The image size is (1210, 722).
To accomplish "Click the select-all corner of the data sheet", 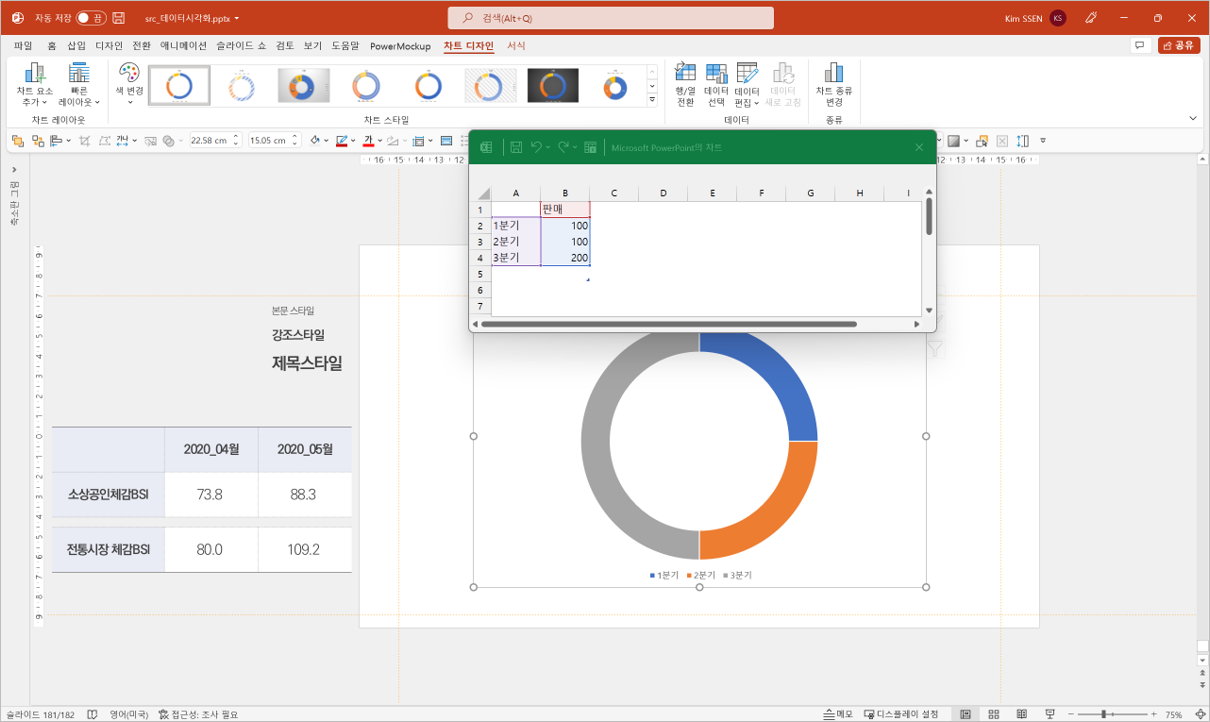I will [483, 193].
